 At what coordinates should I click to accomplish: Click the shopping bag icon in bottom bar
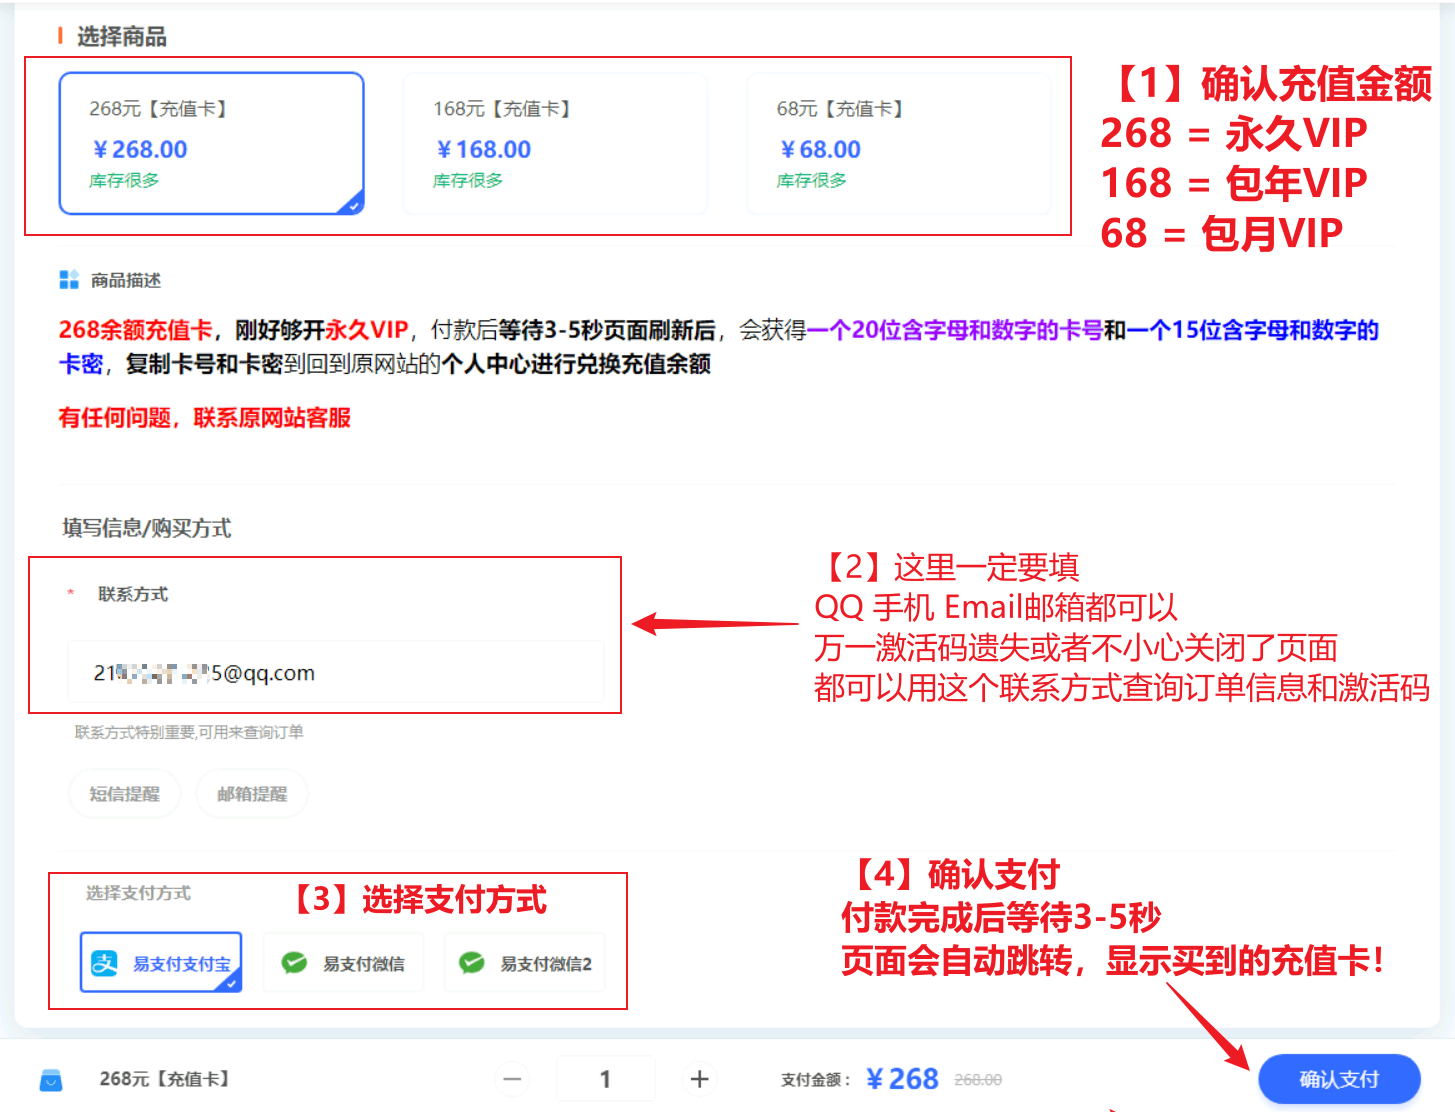(51, 1080)
